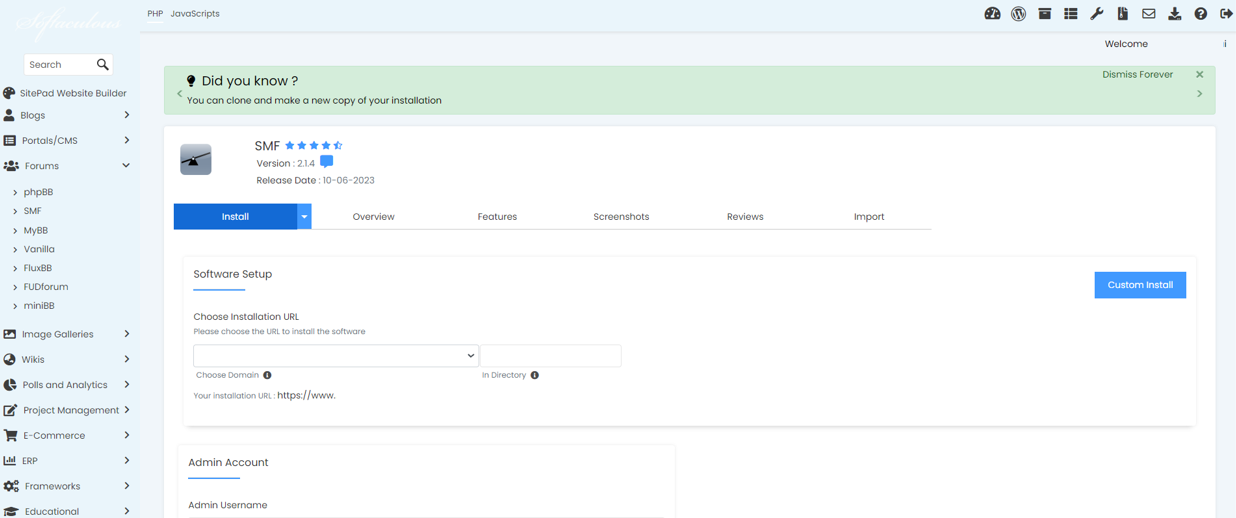Open the Choose Domain dropdown
Viewport: 1236px width, 518px height.
coord(335,356)
